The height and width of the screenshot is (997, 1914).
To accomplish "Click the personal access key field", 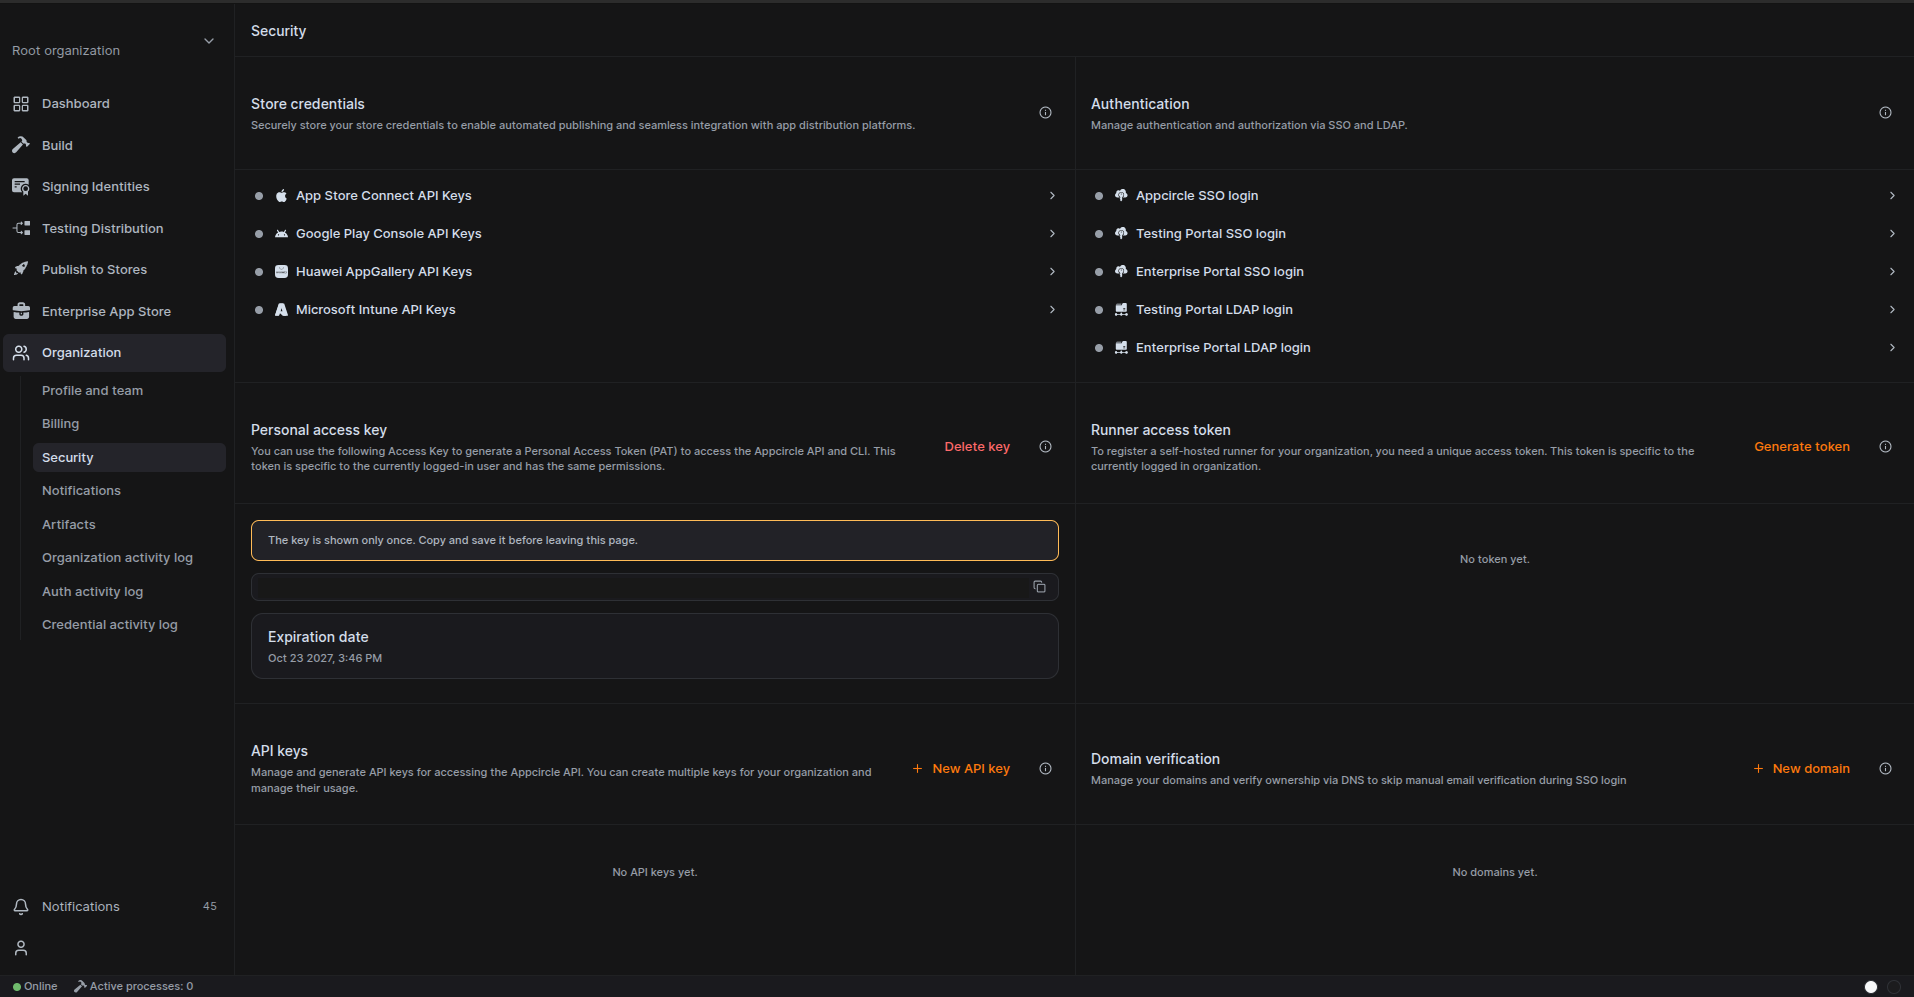I will tap(655, 587).
